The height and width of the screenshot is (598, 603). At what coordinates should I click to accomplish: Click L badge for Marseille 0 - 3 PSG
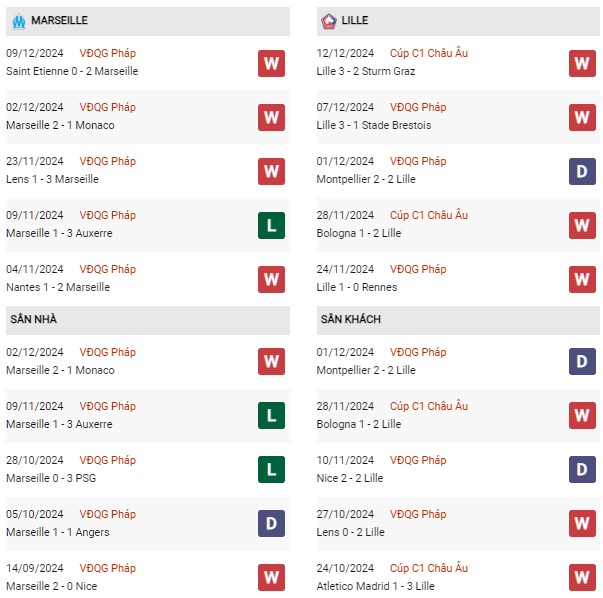(x=272, y=469)
